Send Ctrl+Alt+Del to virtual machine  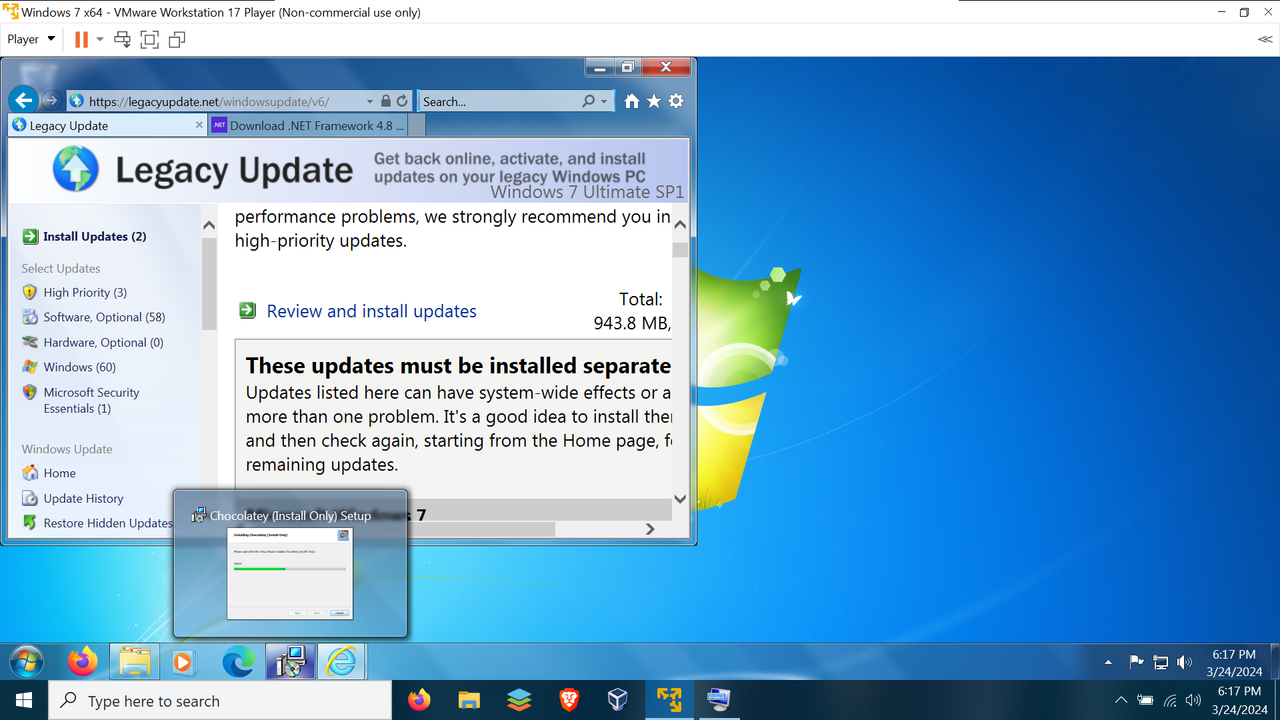123,39
